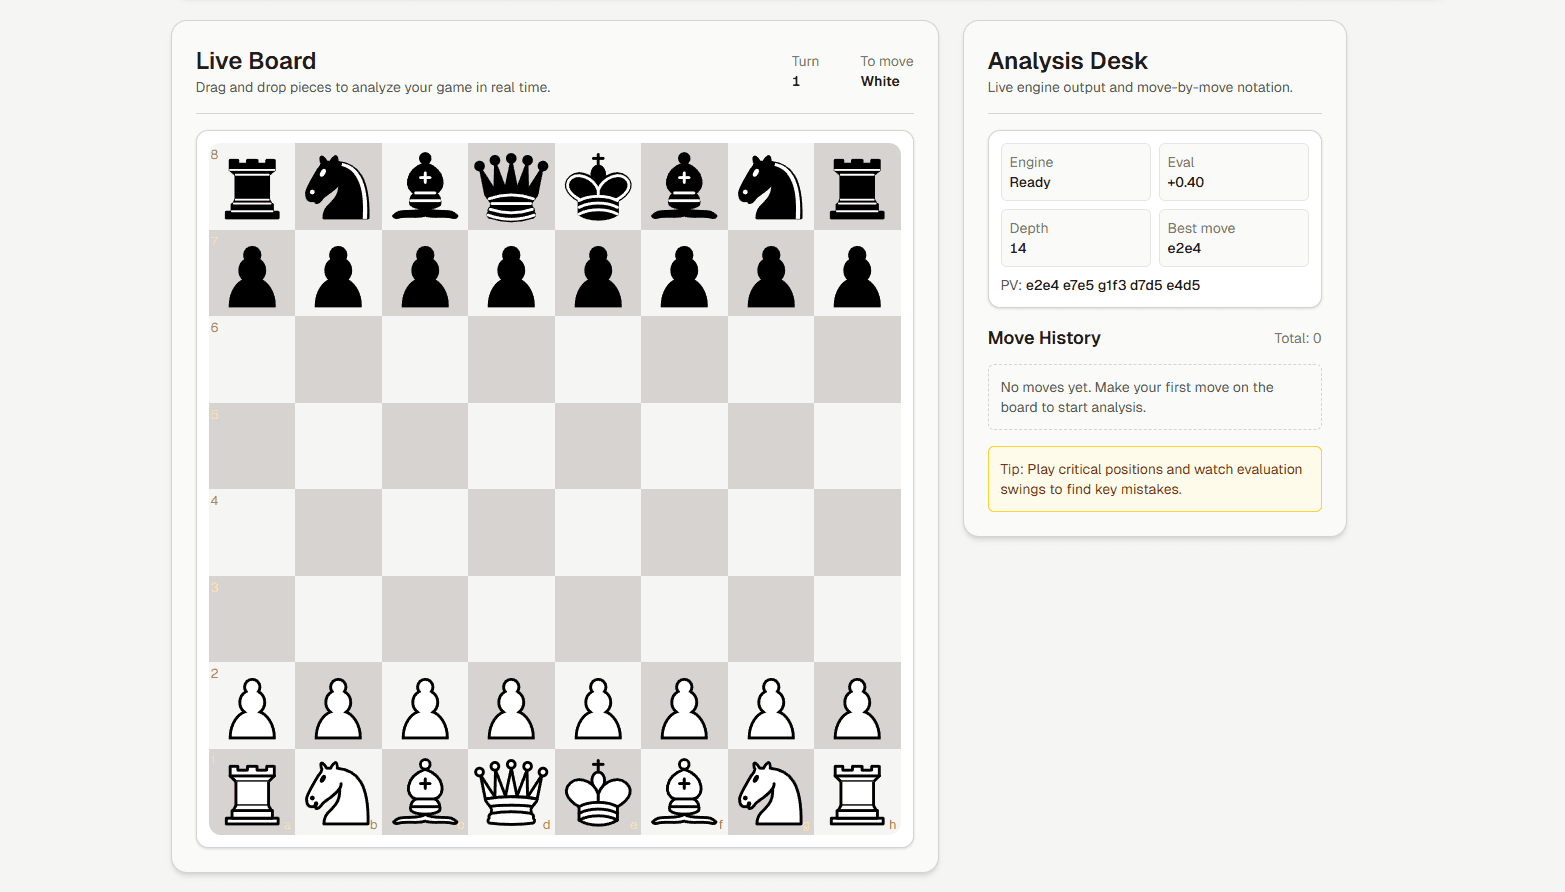1565x892 pixels.
Task: Select the white pawn on e2
Action: click(598, 706)
